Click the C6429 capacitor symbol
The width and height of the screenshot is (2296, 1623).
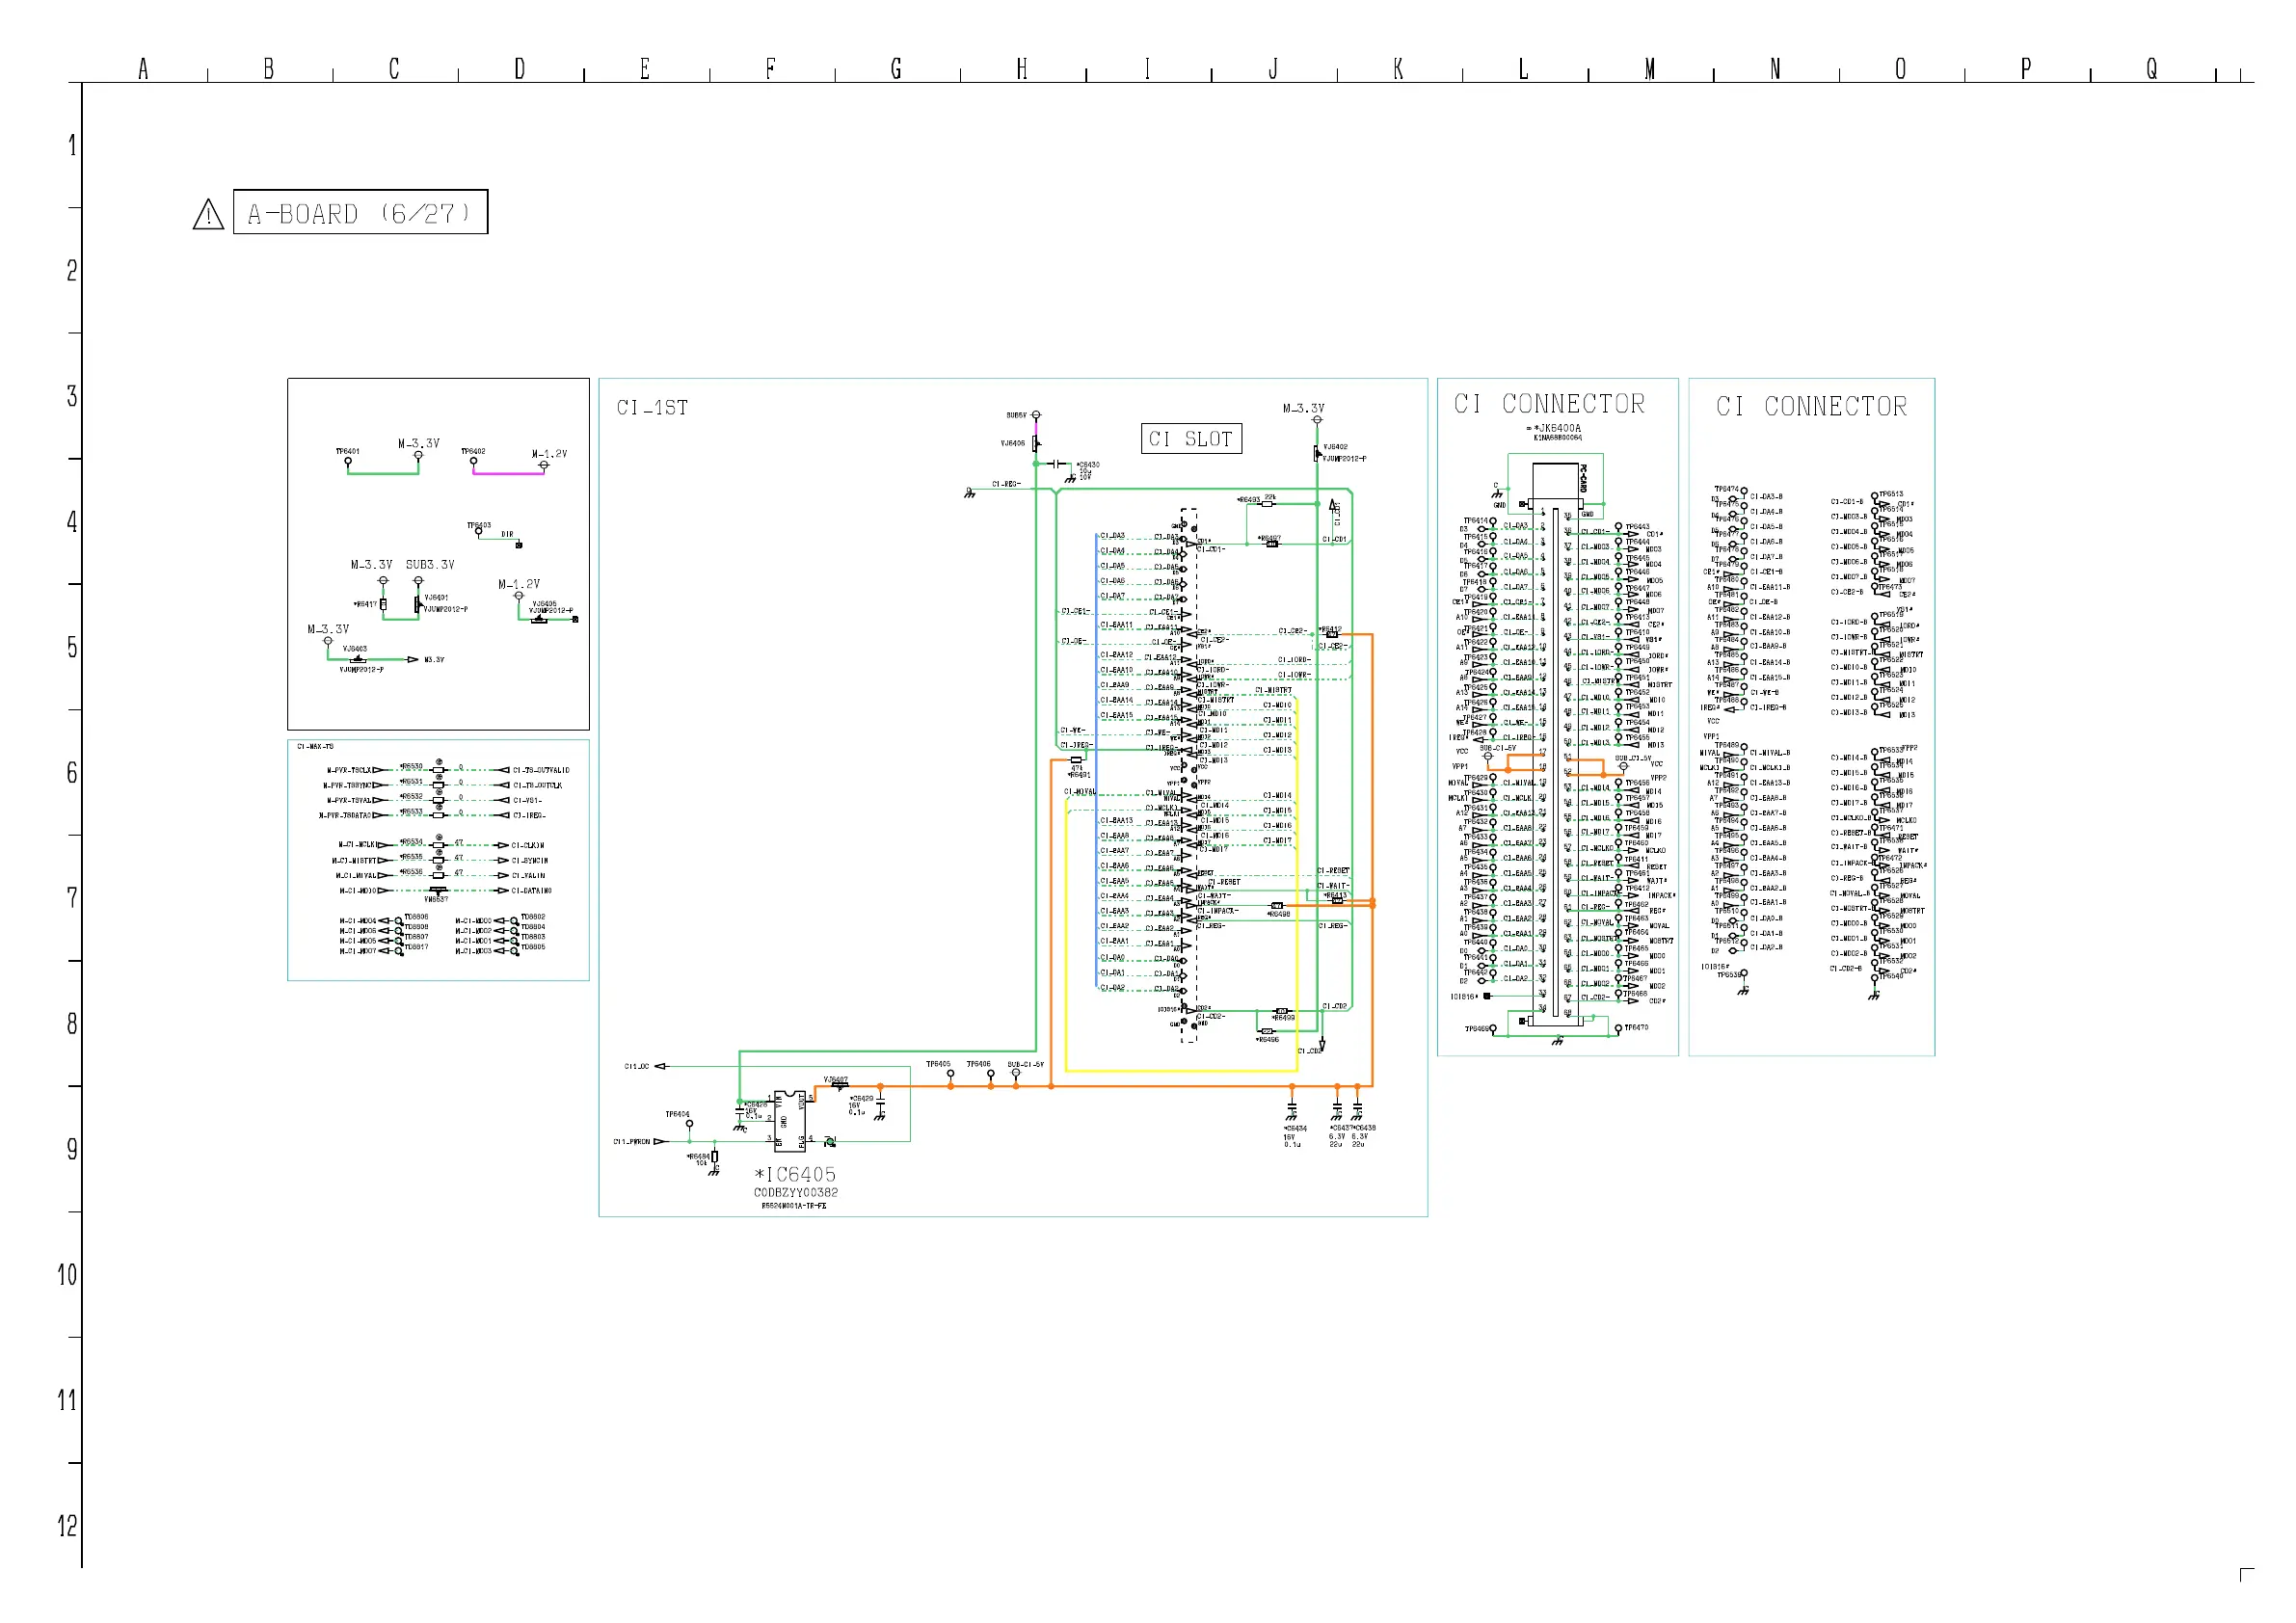tap(880, 1104)
